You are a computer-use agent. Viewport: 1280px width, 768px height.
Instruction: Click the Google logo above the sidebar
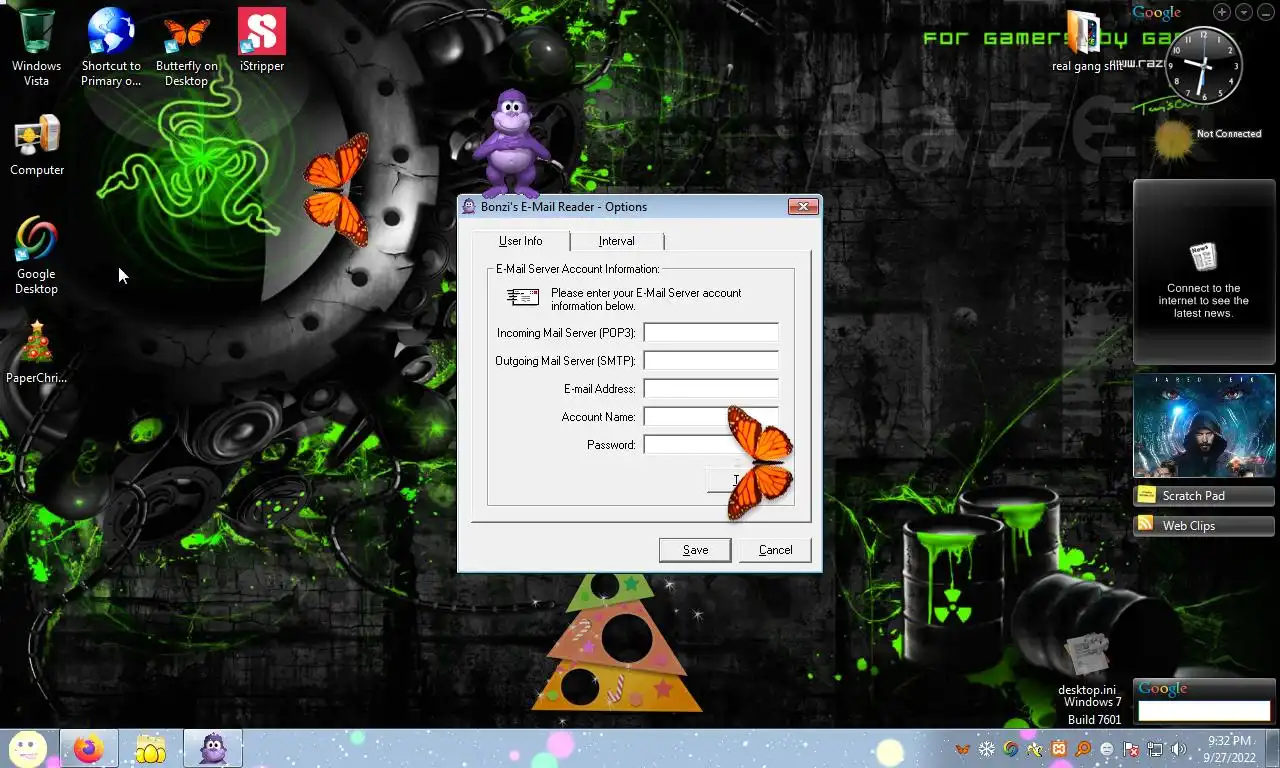coord(1157,12)
